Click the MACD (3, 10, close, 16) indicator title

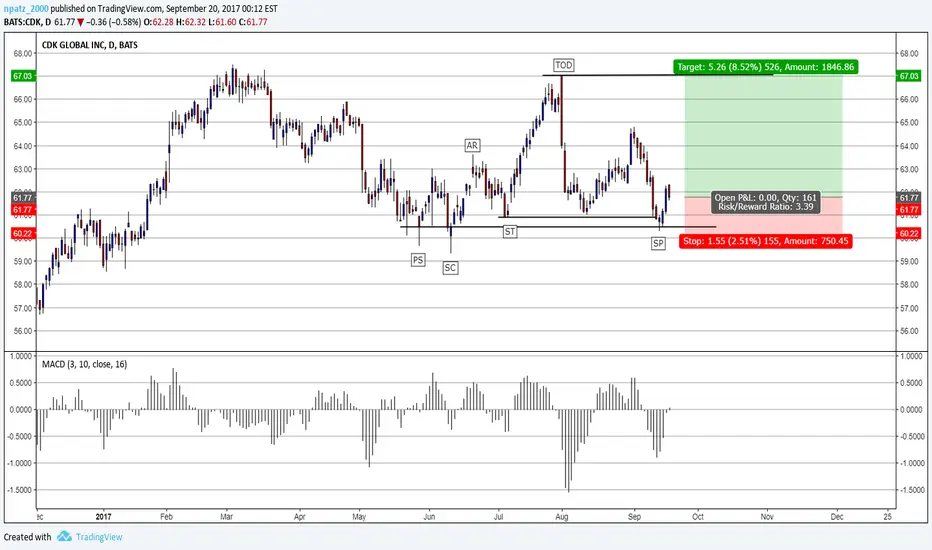pyautogui.click(x=84, y=364)
